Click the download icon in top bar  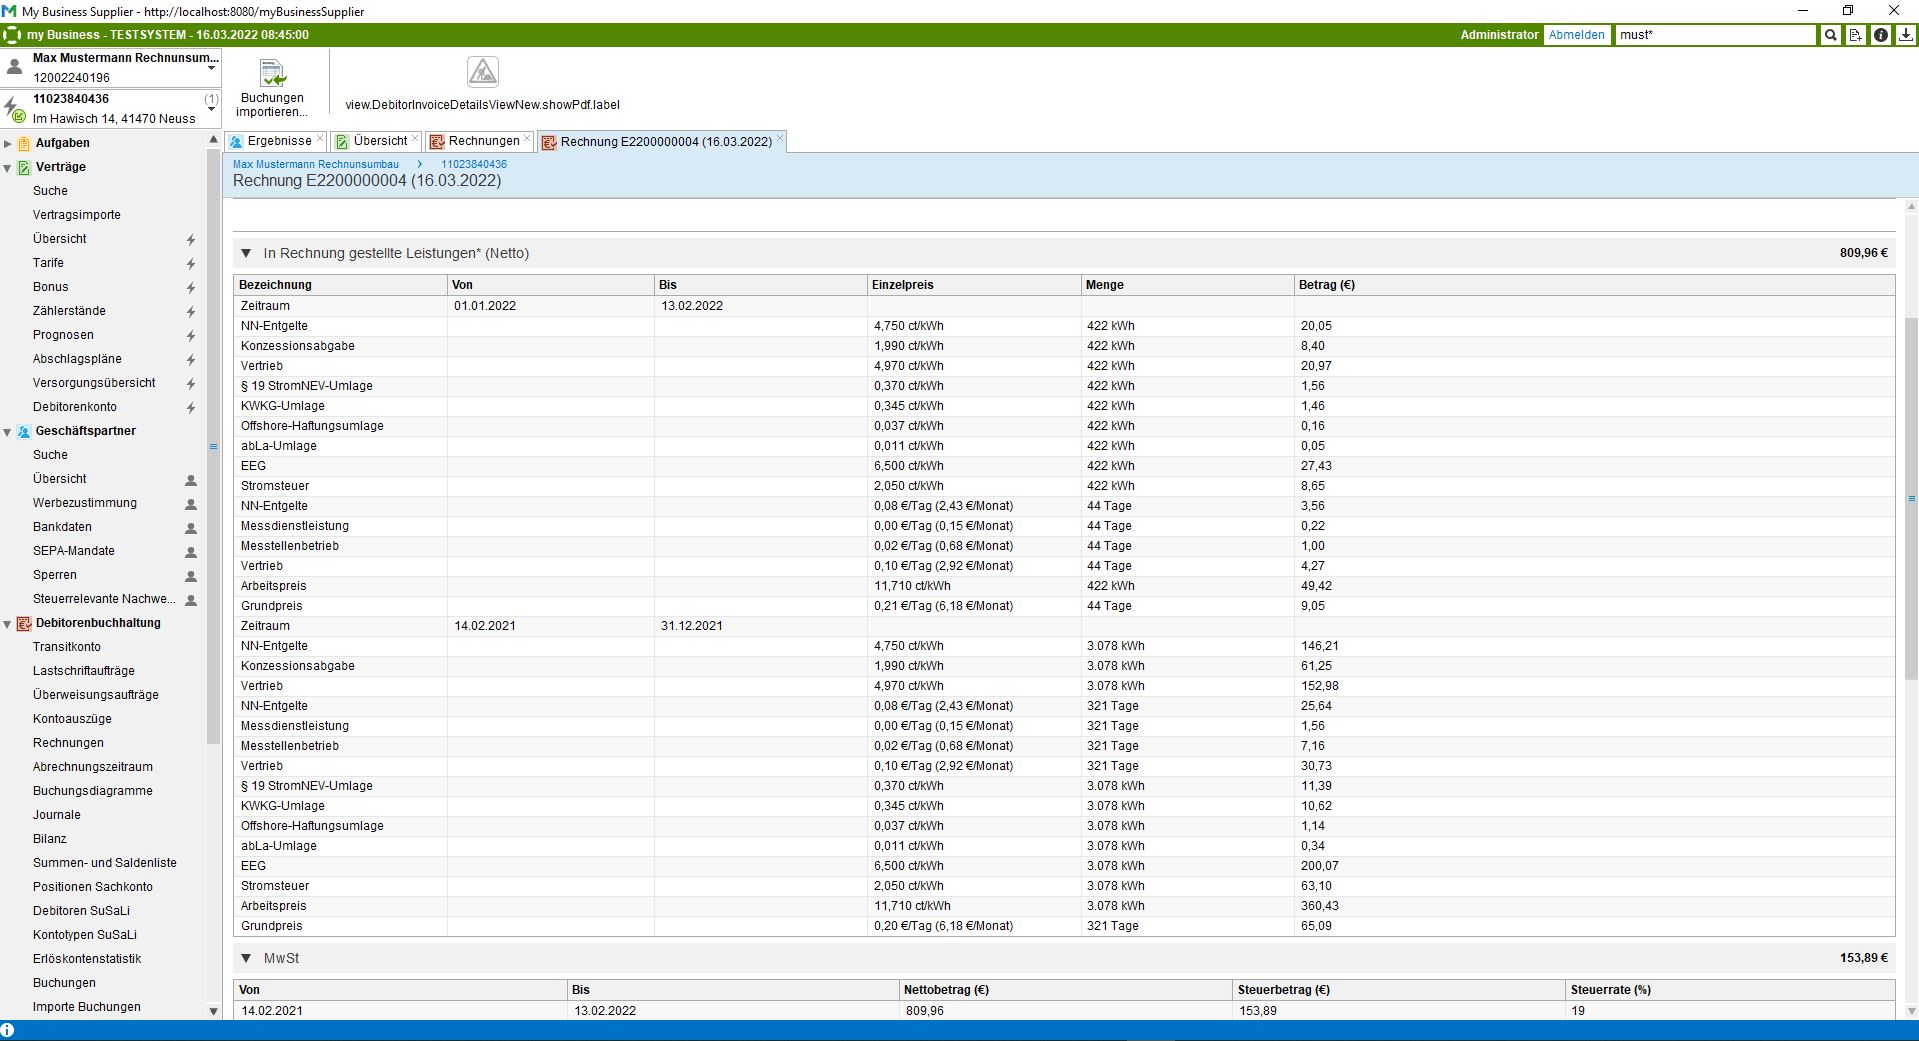[x=1906, y=35]
